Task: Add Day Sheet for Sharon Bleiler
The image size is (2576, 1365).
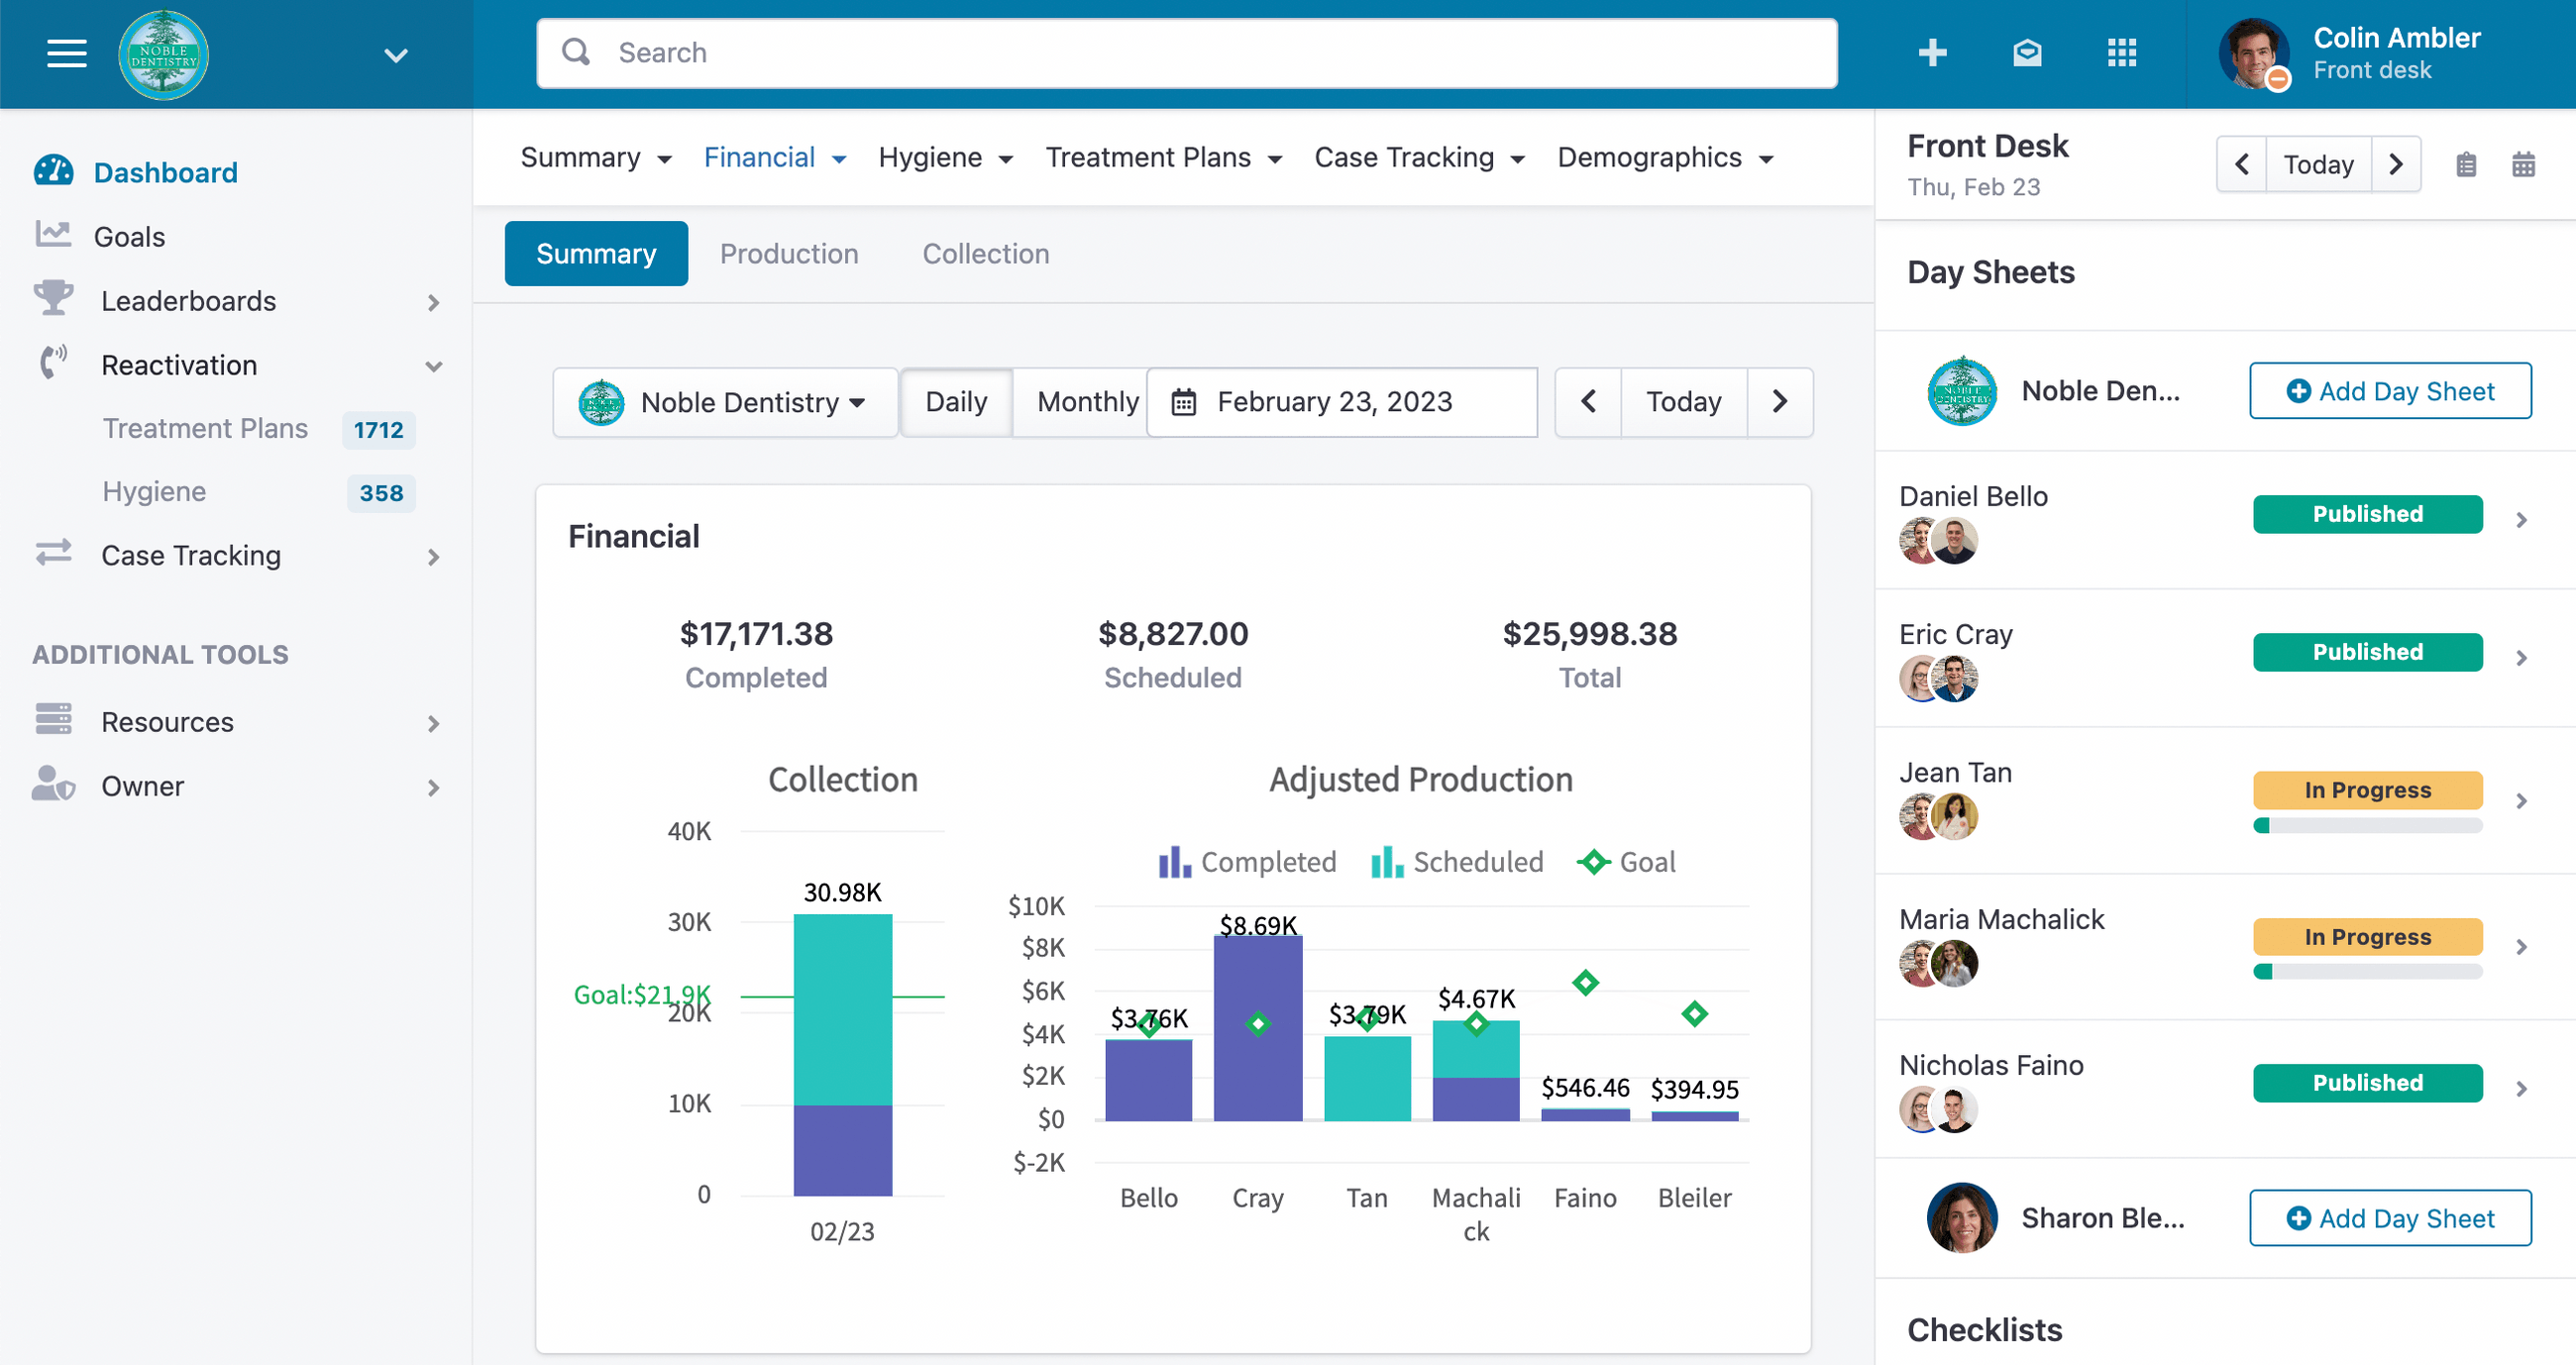Action: 2389,1218
